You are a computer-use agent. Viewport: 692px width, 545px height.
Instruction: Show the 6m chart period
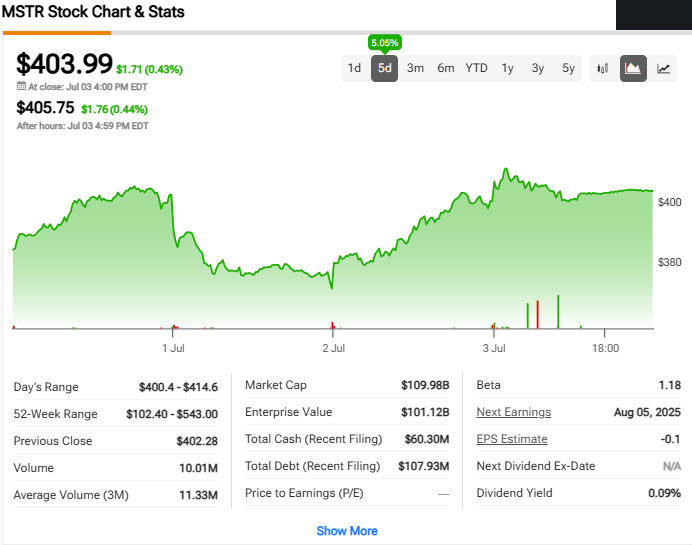click(446, 68)
